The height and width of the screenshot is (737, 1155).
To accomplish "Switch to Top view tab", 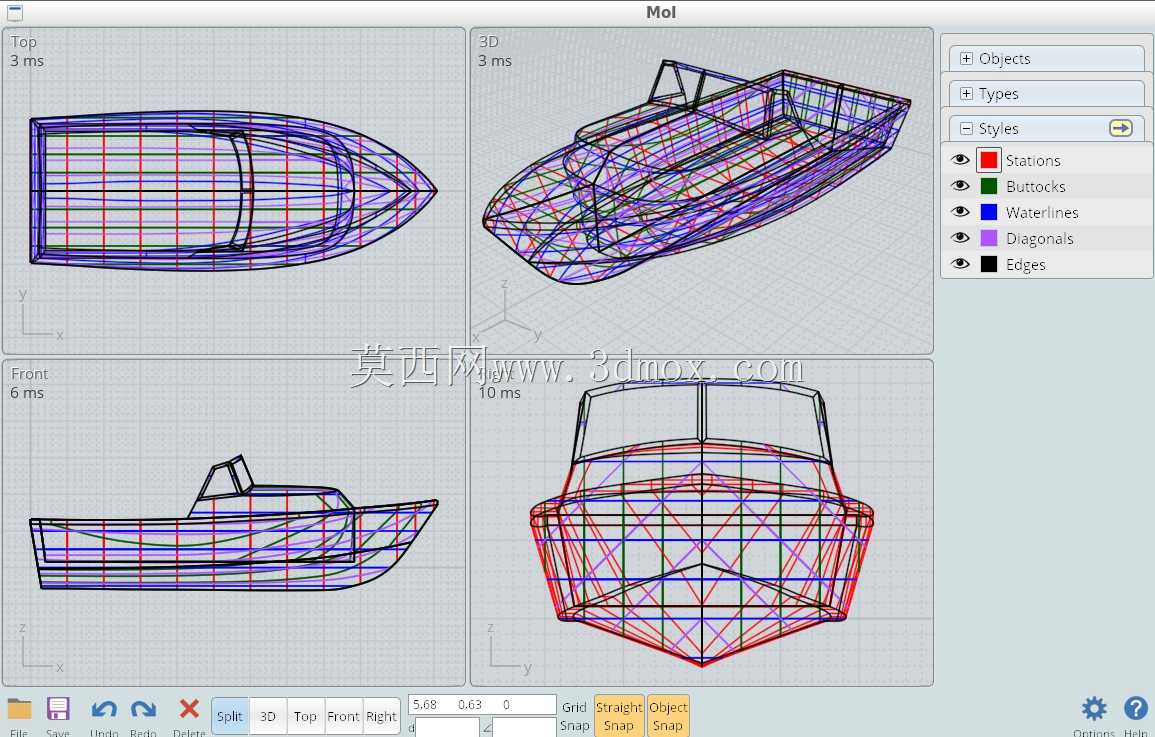I will tap(306, 716).
